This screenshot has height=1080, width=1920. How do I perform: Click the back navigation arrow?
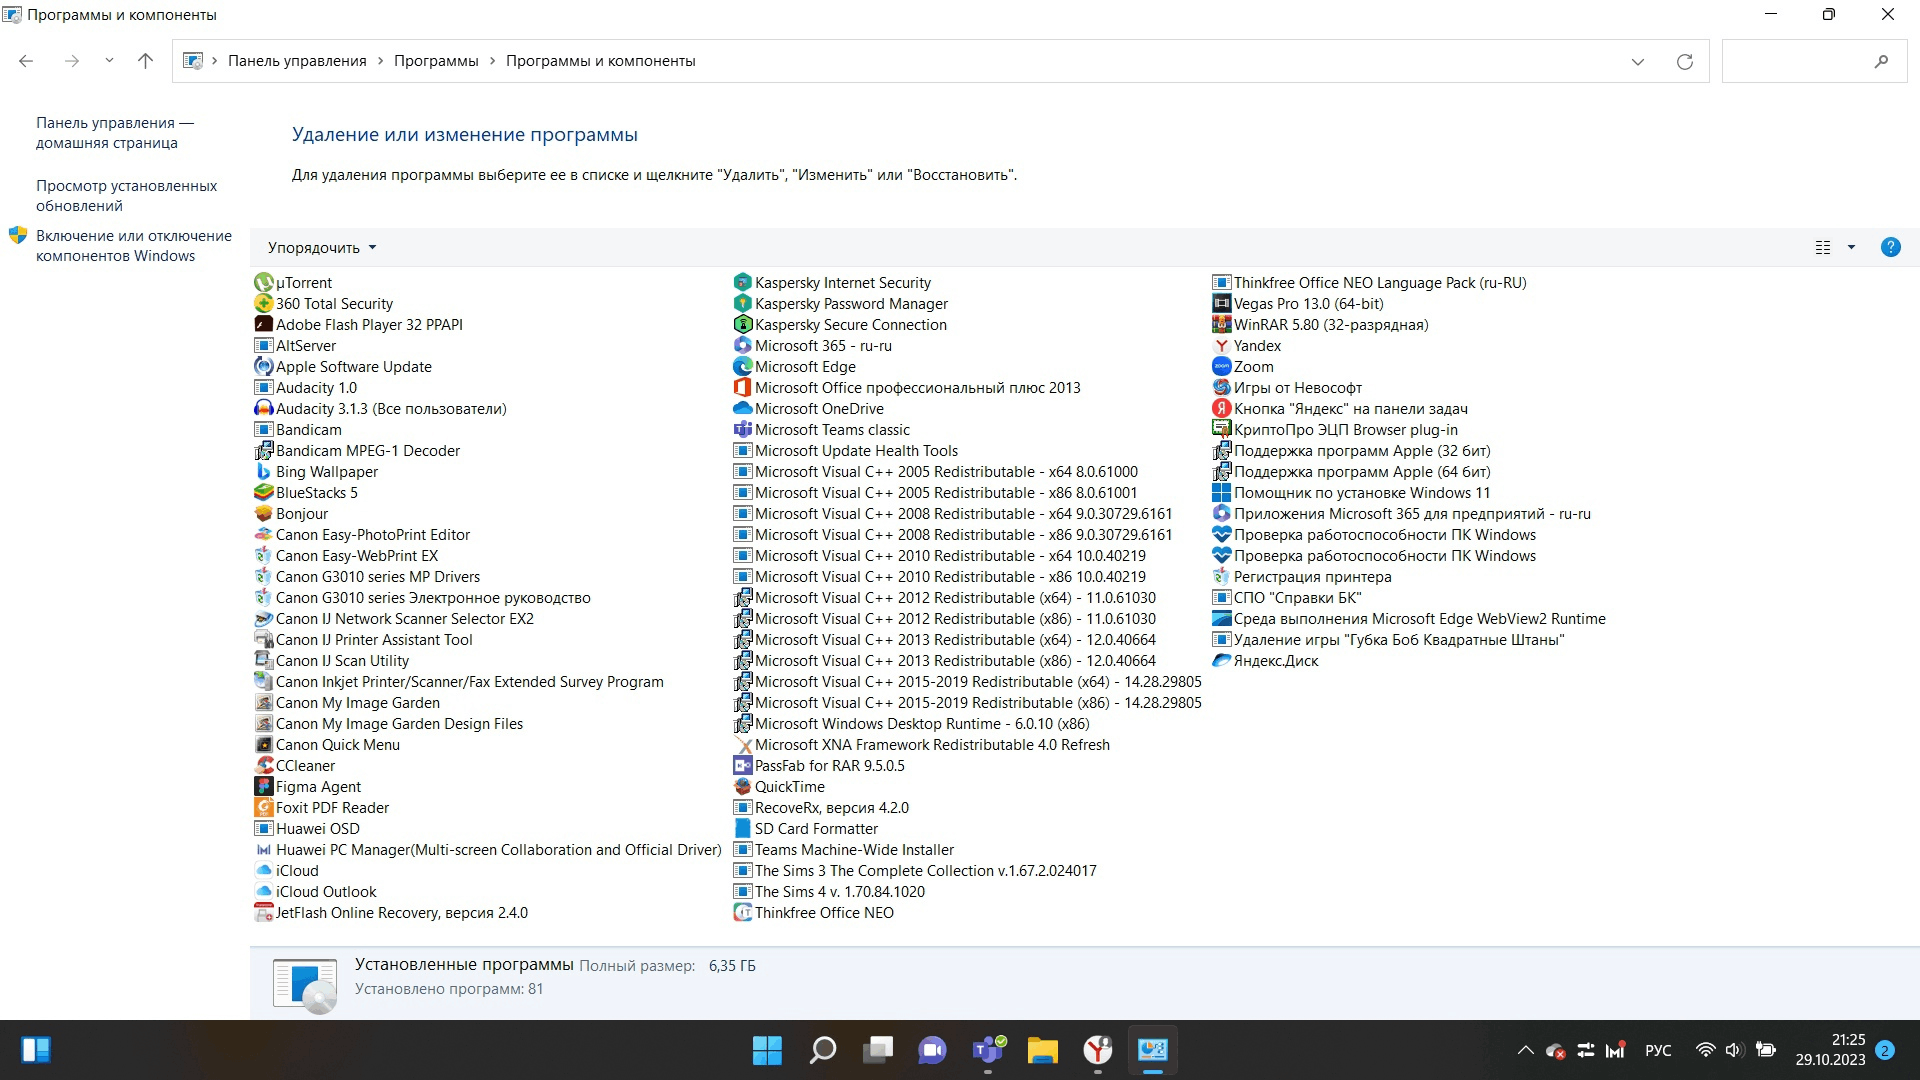coord(26,61)
